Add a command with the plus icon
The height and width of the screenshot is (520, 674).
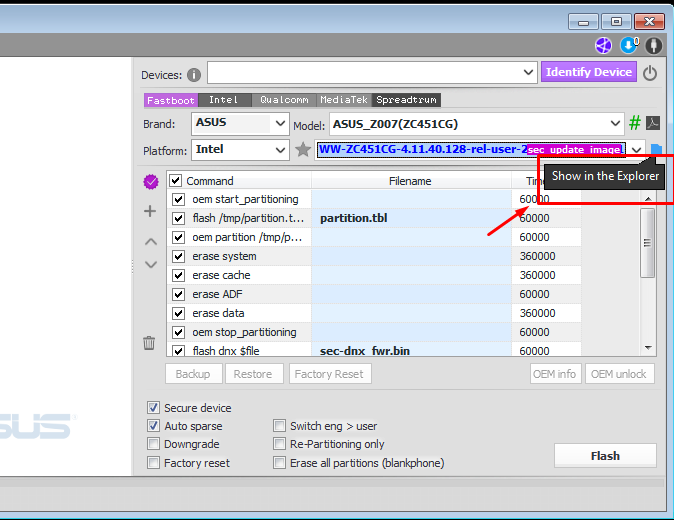150,211
